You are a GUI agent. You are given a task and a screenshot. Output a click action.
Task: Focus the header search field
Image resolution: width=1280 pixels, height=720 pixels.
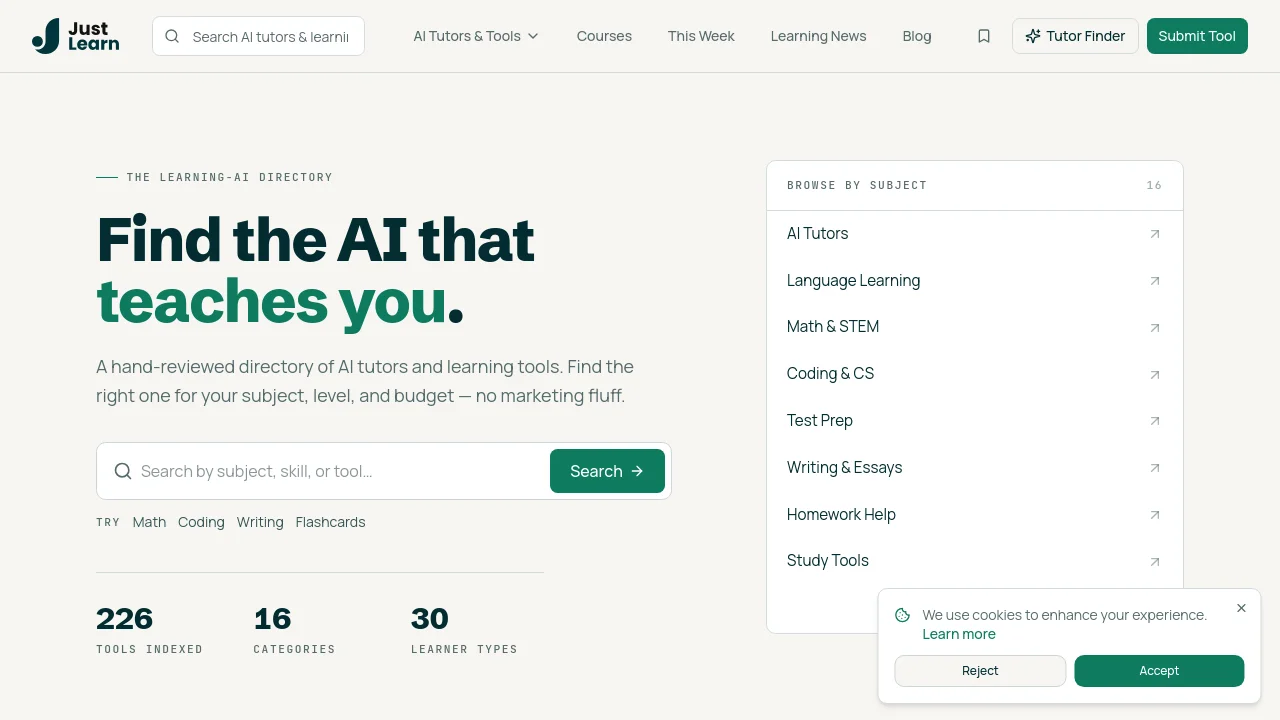tap(258, 36)
